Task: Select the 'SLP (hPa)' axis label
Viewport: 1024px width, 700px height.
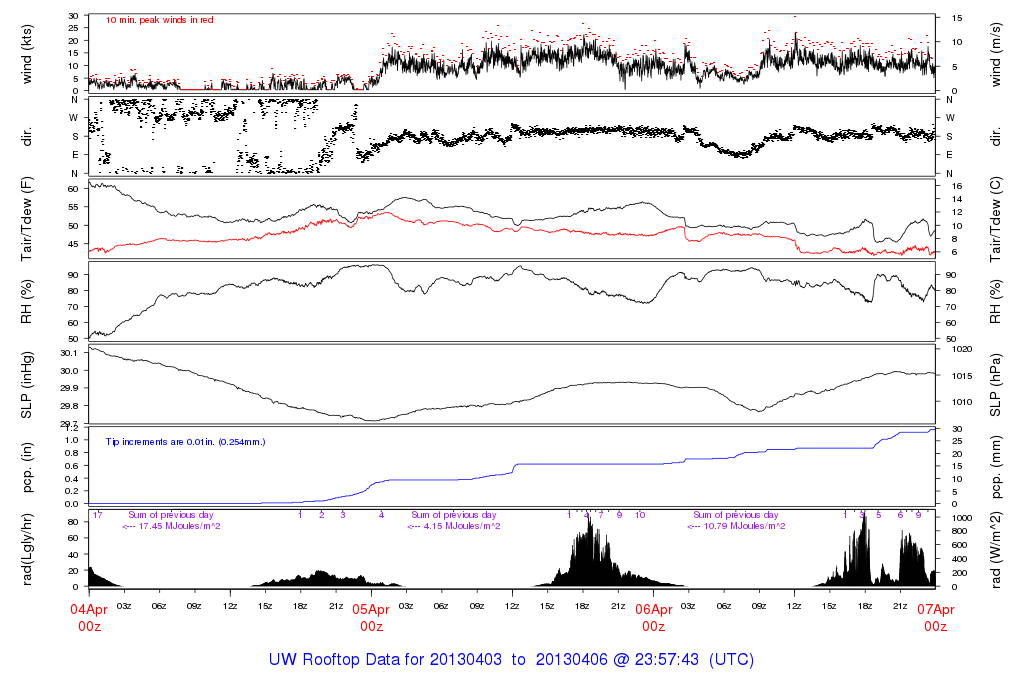Action: (996, 385)
